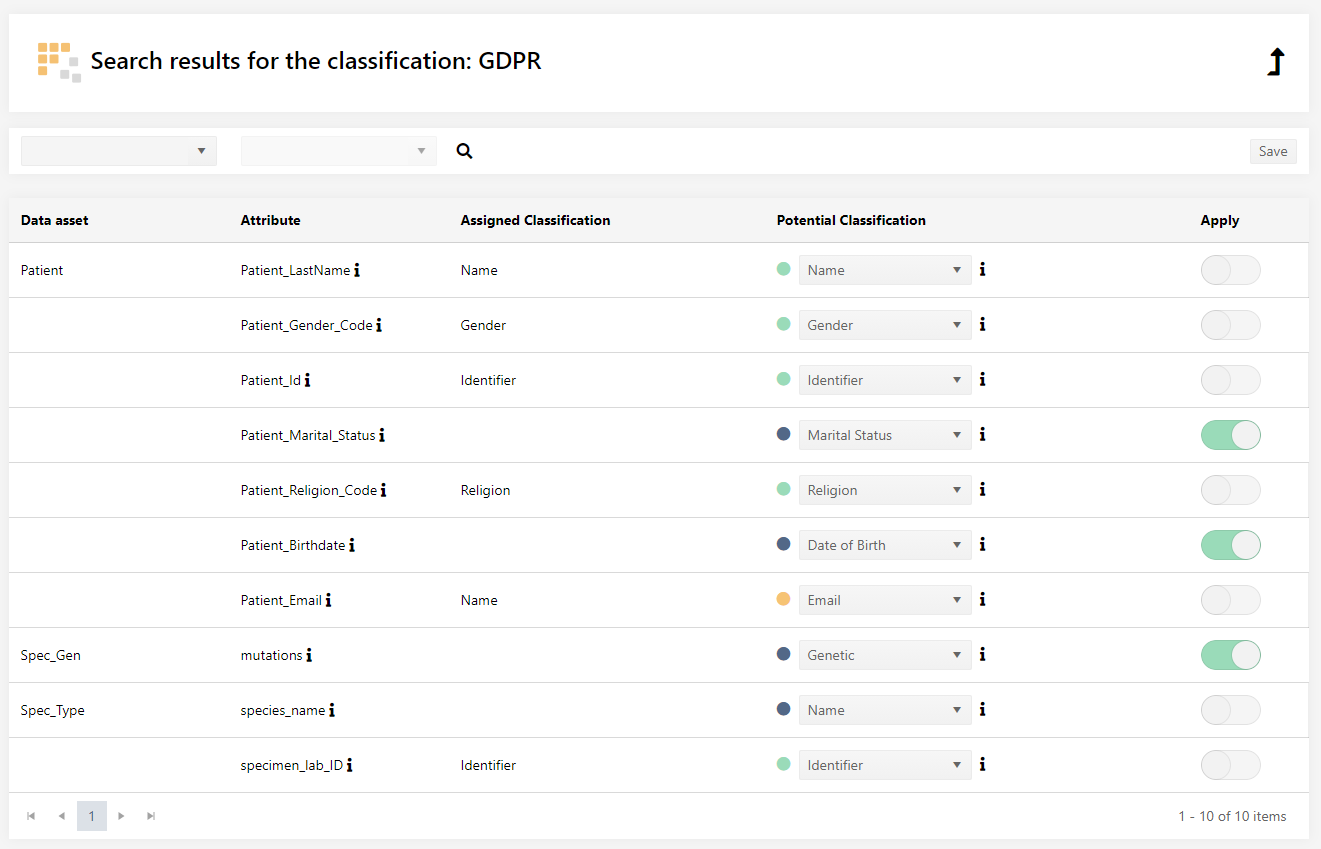1321x849 pixels.
Task: Click info icon beside Genetic classification dropdown
Action: pos(983,655)
